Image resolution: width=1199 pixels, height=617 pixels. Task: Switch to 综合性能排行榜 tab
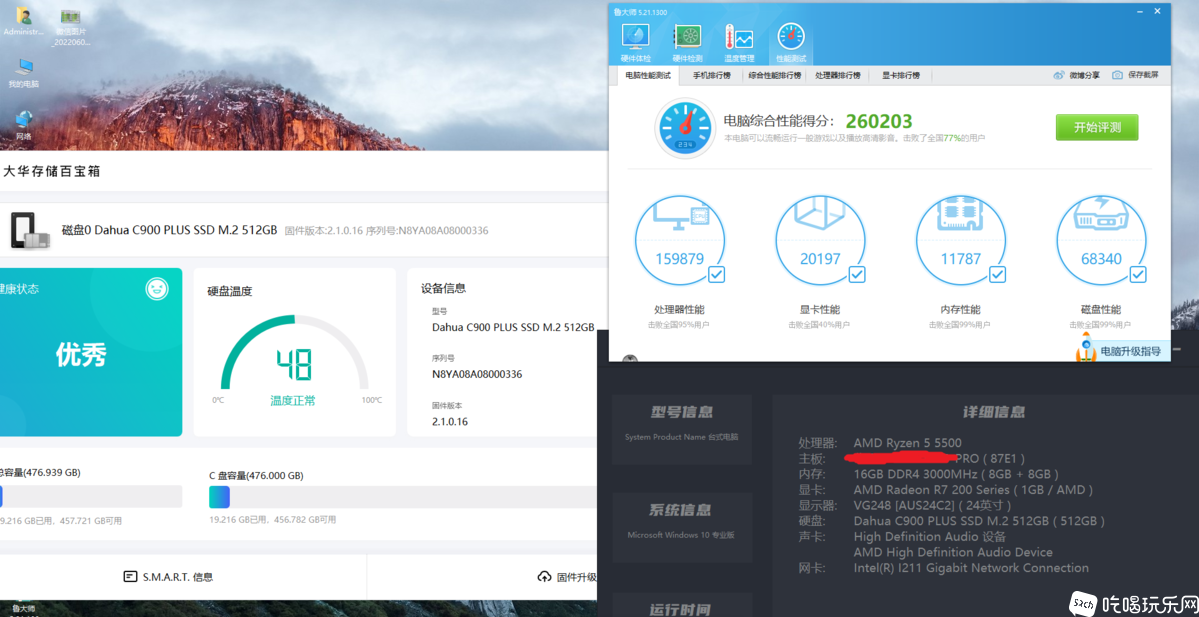point(775,76)
